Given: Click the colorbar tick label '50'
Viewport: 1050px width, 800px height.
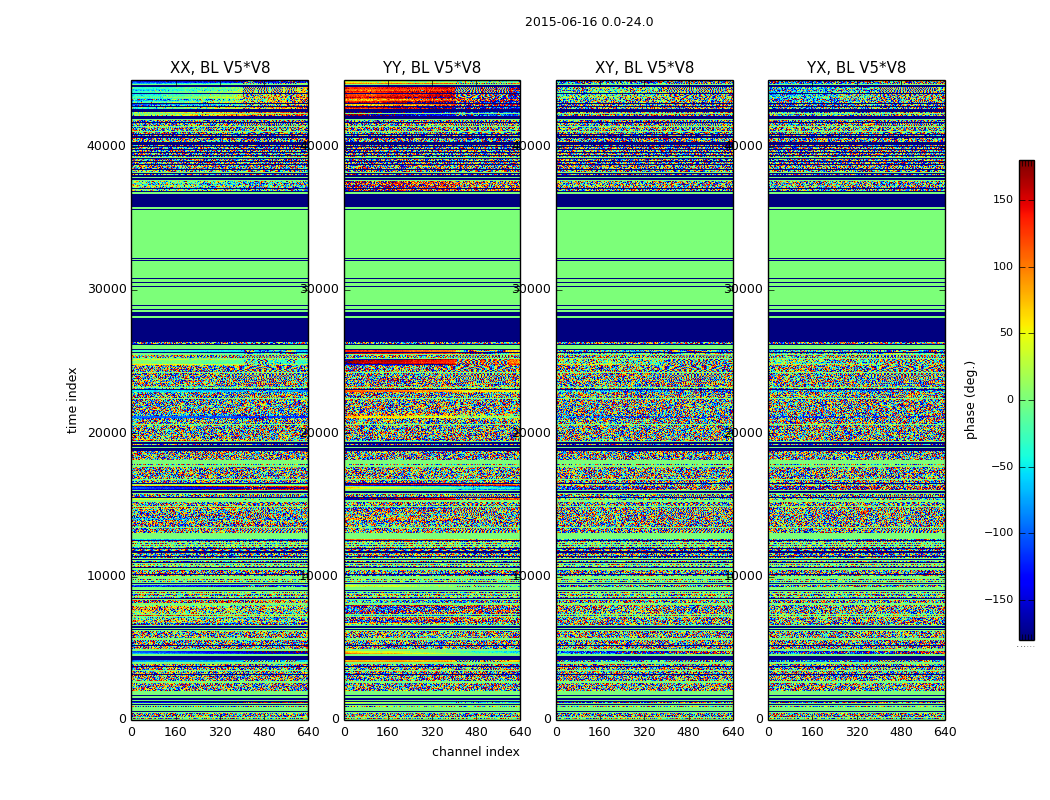Looking at the screenshot, I should pos(1006,333).
